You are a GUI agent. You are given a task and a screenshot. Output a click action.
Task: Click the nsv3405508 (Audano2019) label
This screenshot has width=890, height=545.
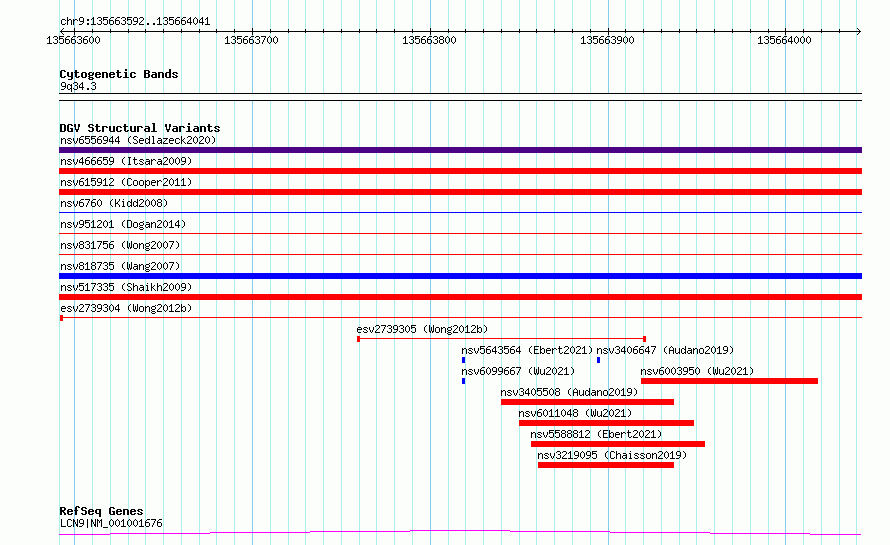tap(569, 392)
